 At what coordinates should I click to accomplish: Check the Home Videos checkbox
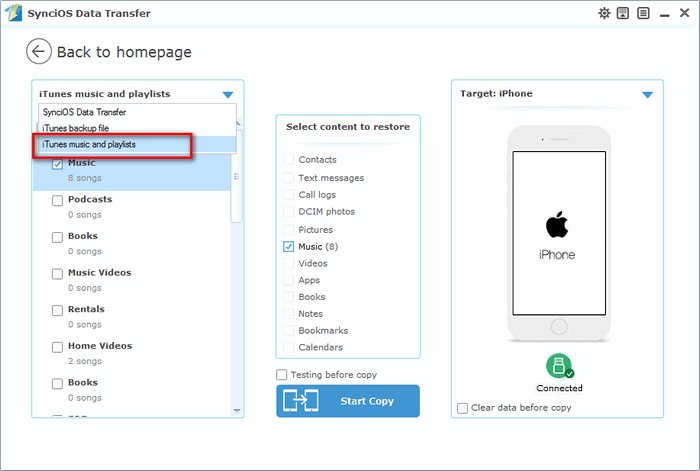point(57,347)
